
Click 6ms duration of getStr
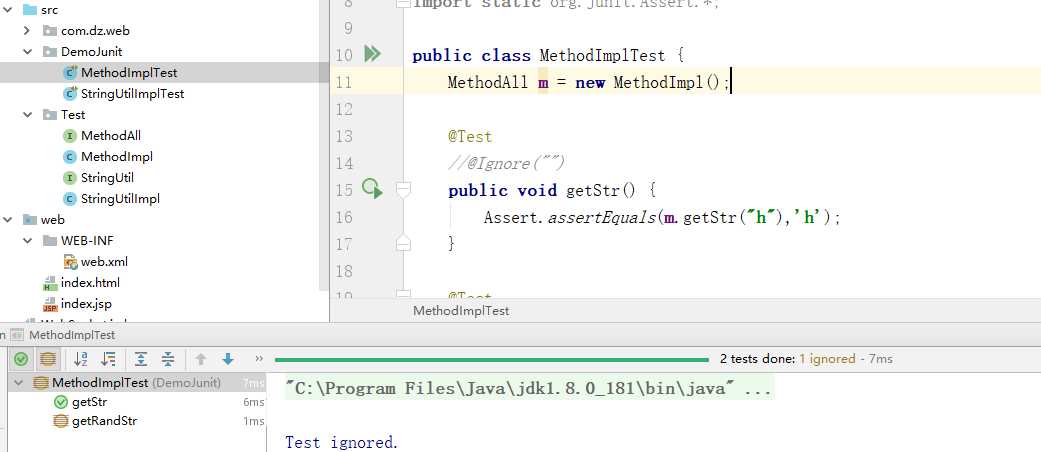tap(254, 402)
